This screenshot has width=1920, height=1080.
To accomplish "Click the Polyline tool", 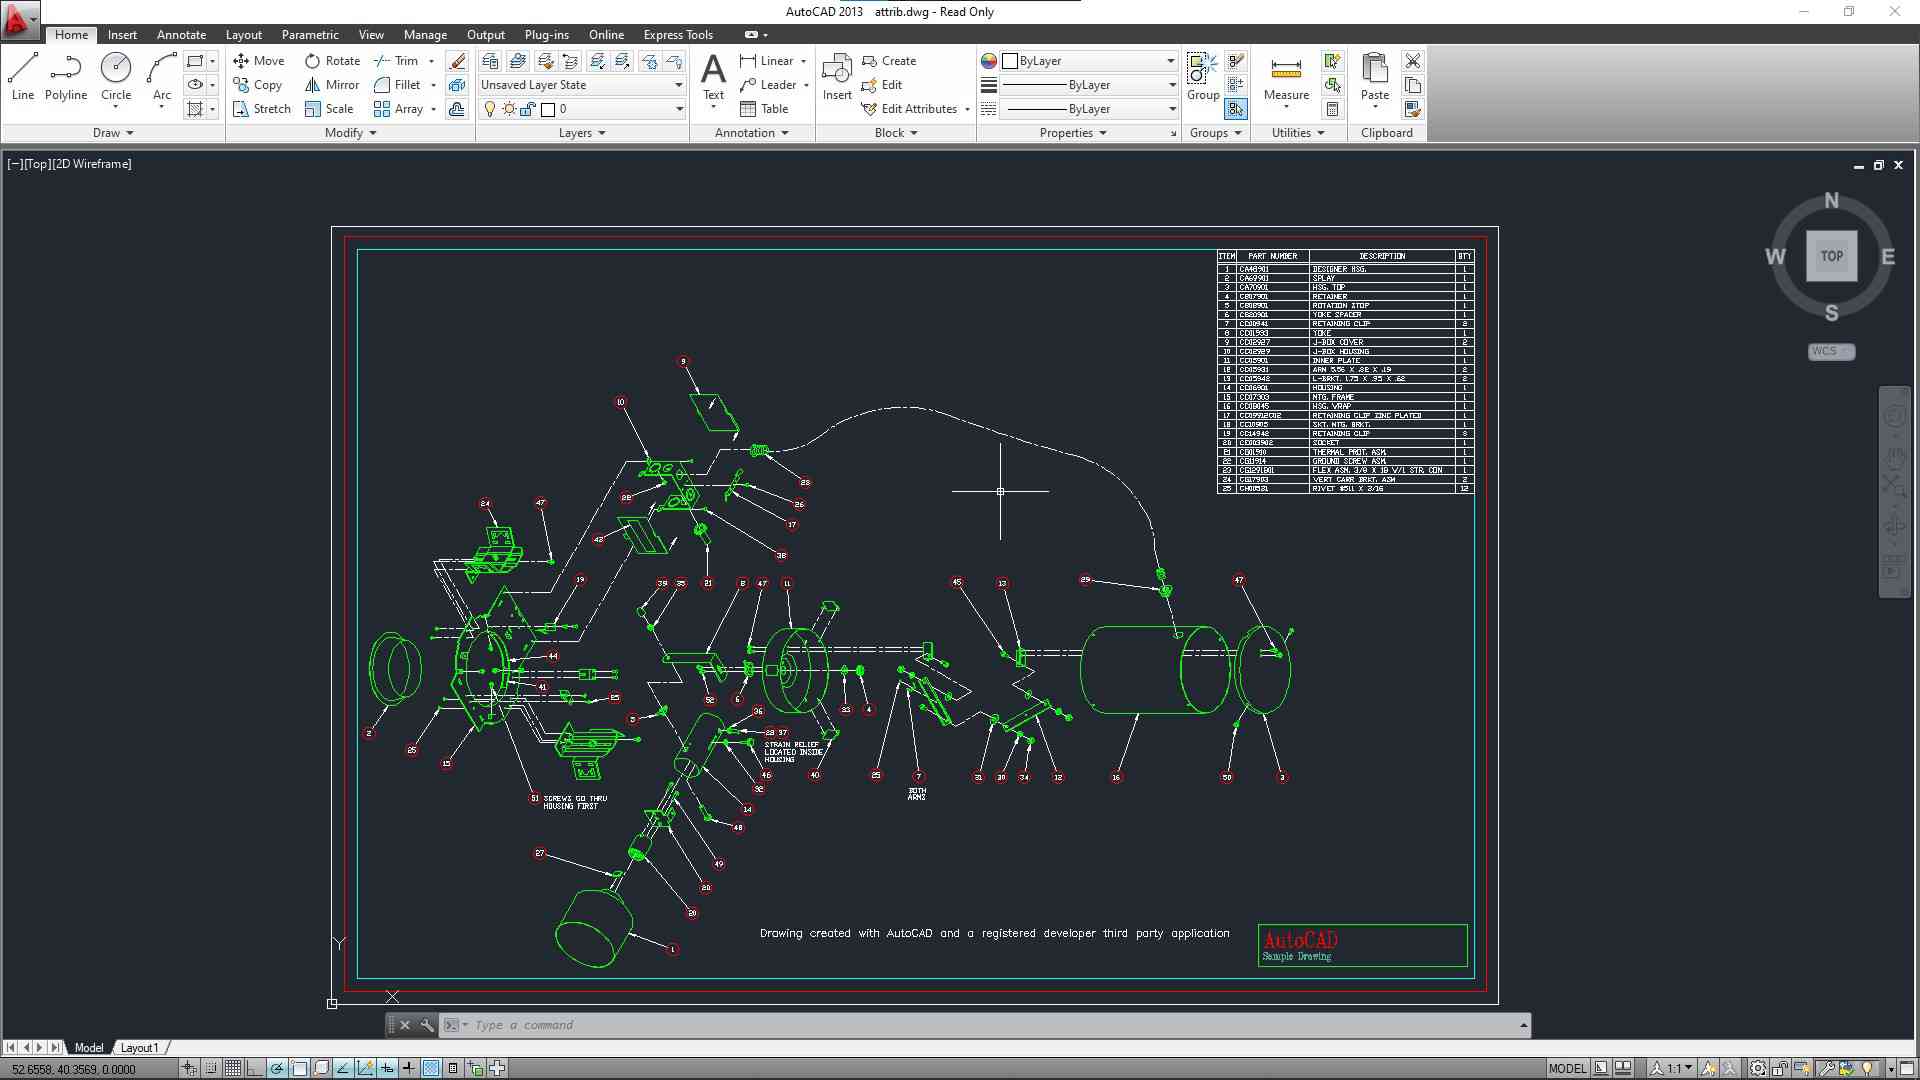I will [66, 76].
